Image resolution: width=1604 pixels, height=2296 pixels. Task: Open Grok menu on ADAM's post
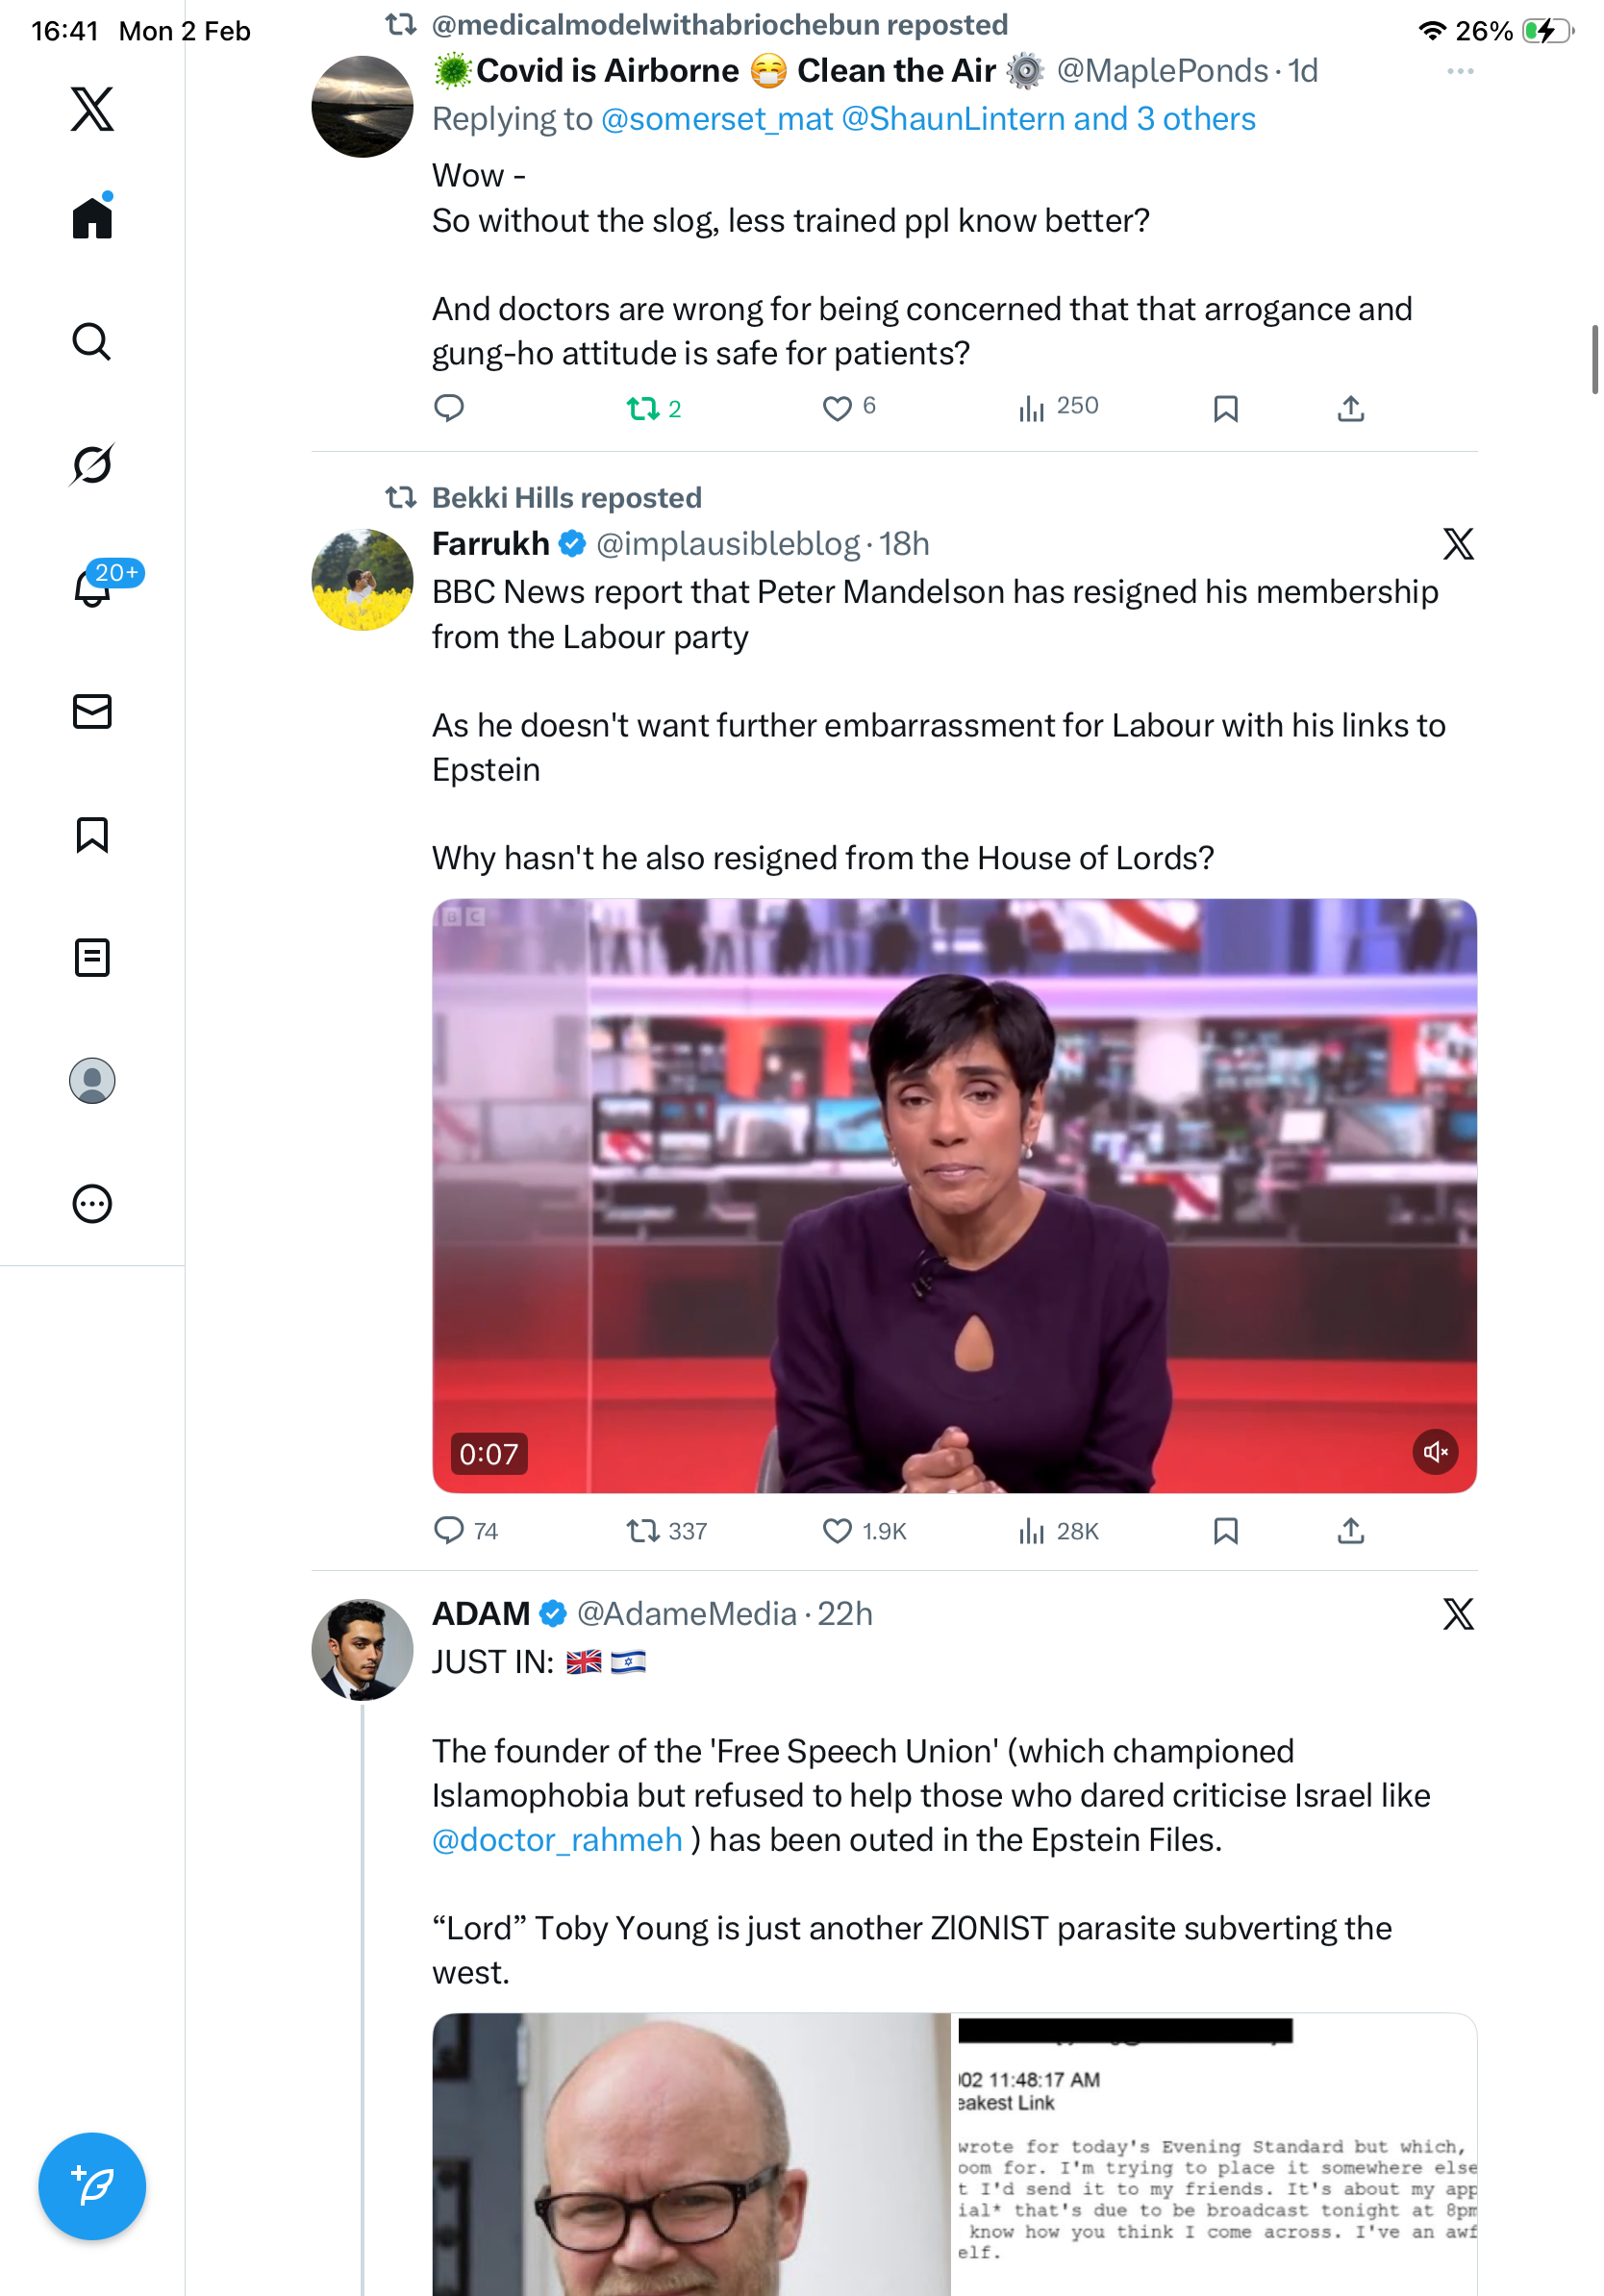1457,1613
